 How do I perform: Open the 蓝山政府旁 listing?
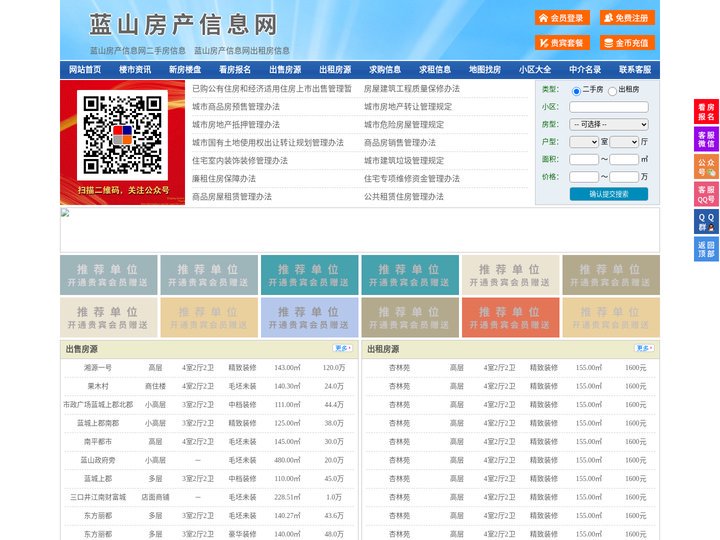(x=98, y=460)
